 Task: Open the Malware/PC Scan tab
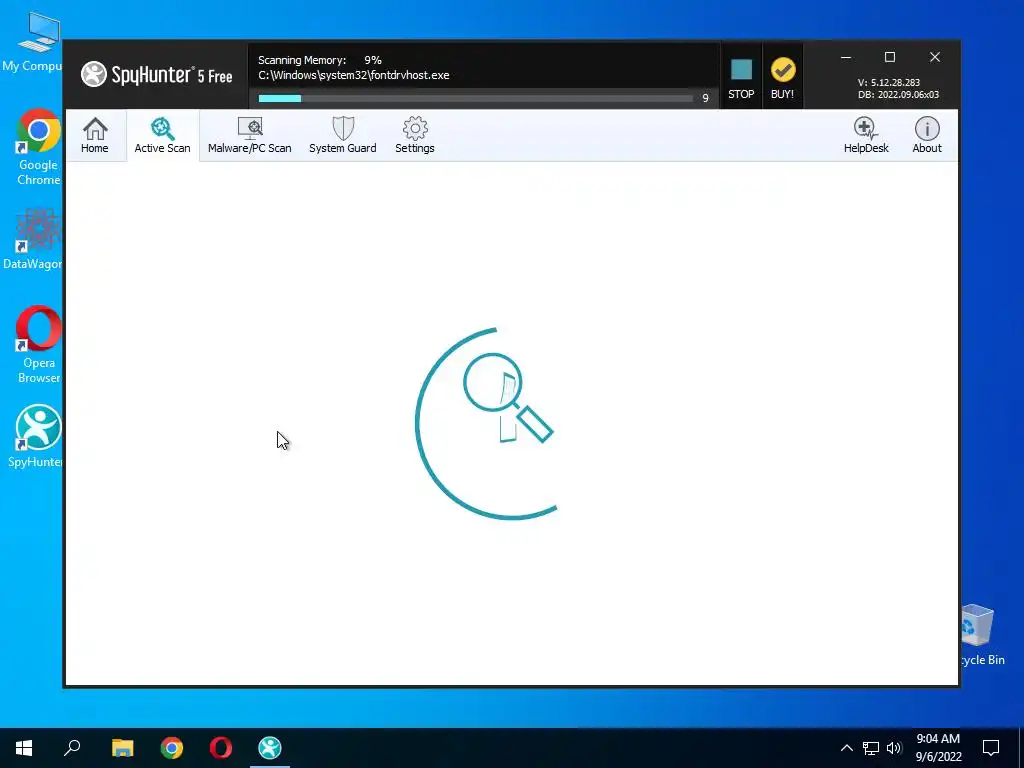249,135
